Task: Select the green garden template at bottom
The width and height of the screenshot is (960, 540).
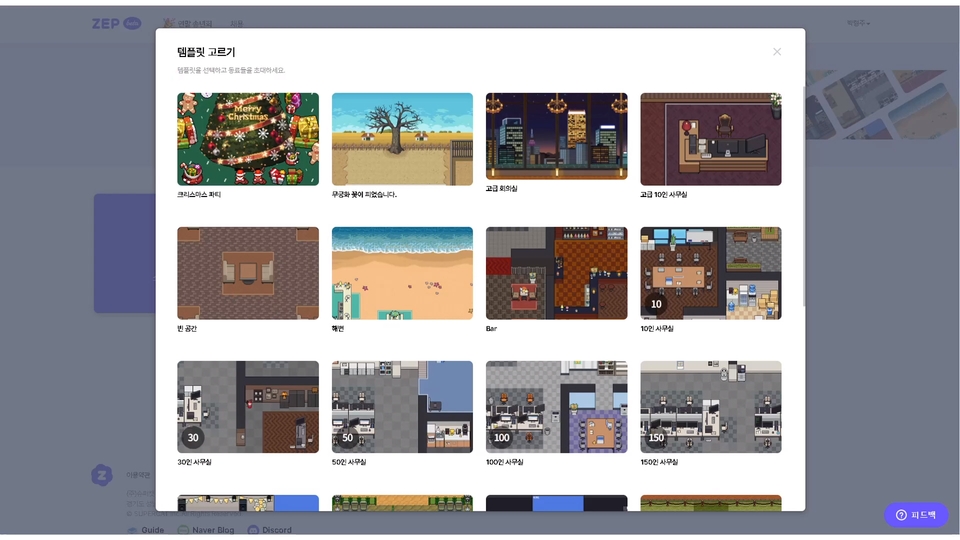Action: click(402, 503)
